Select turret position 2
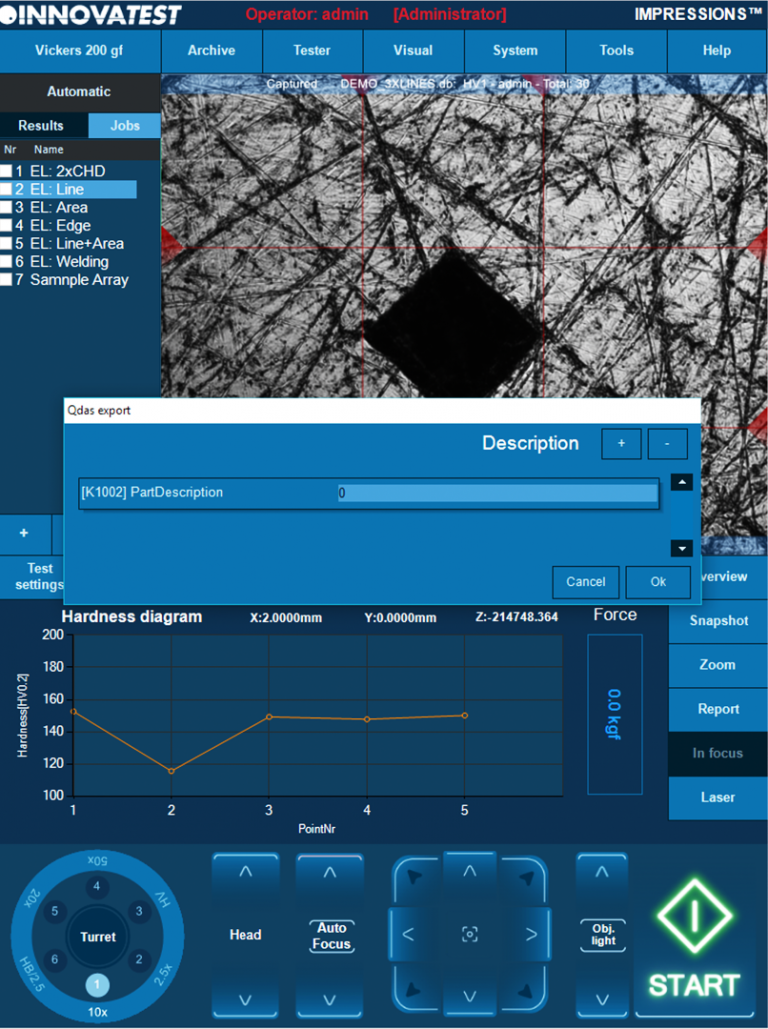768x1029 pixels. (x=139, y=959)
